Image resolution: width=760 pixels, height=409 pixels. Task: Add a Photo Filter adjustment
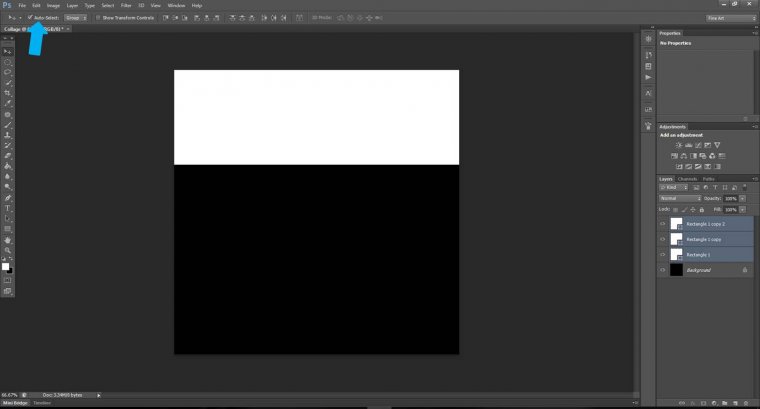tap(703, 156)
